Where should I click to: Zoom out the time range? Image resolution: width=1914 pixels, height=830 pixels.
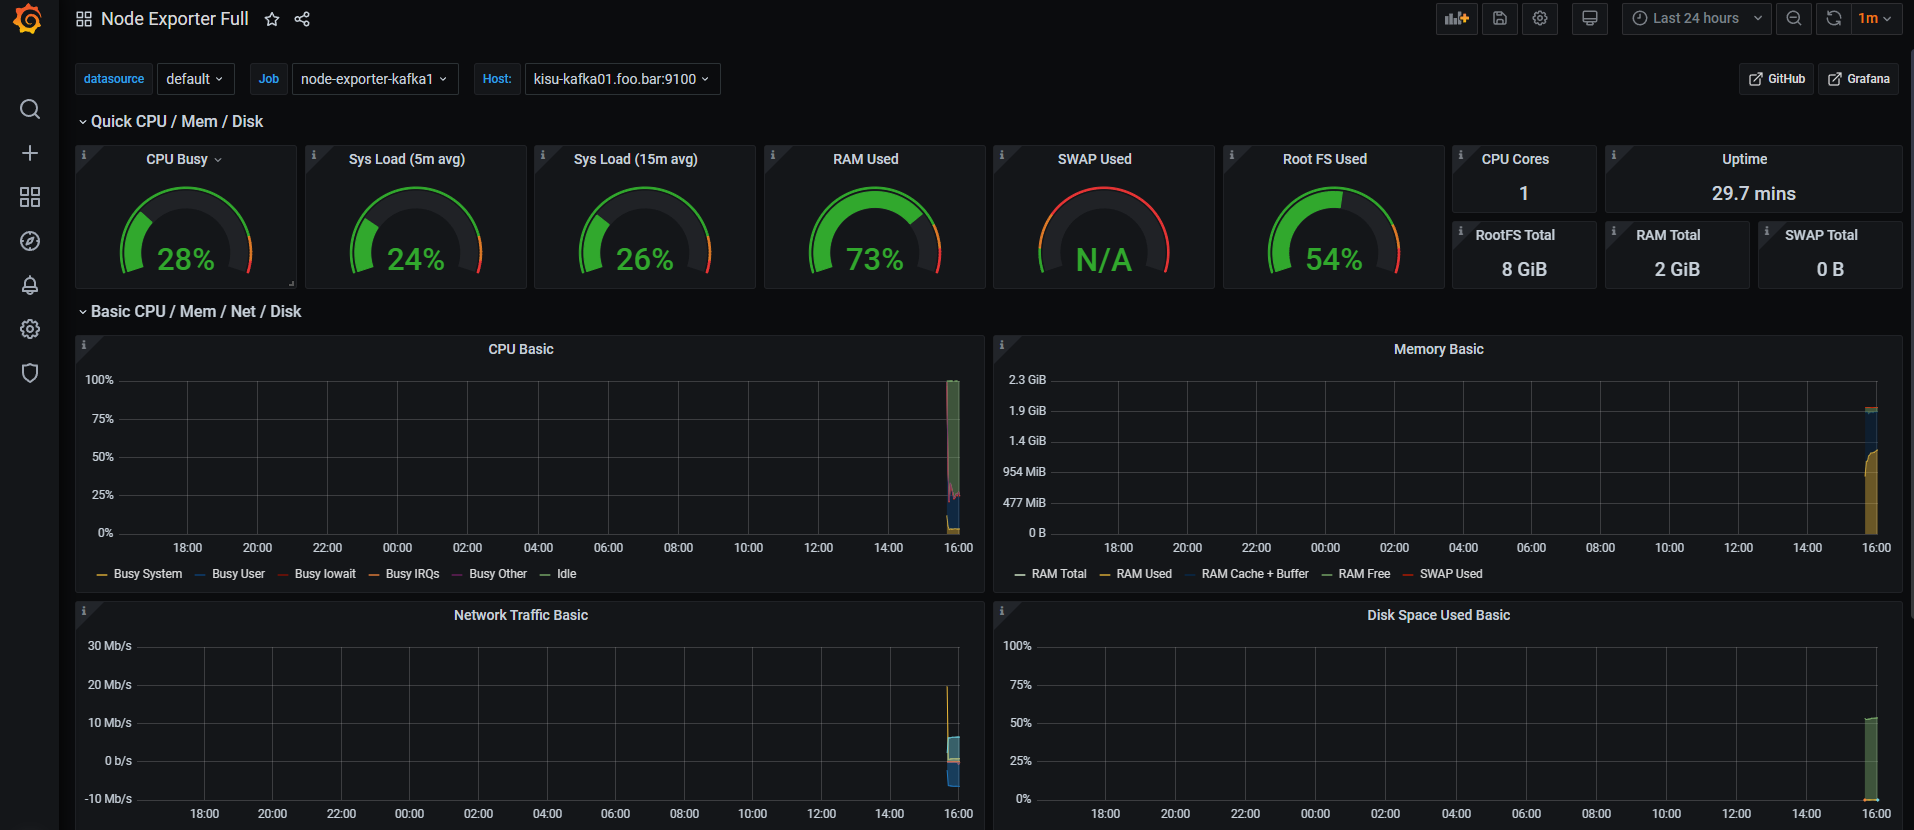coord(1794,18)
